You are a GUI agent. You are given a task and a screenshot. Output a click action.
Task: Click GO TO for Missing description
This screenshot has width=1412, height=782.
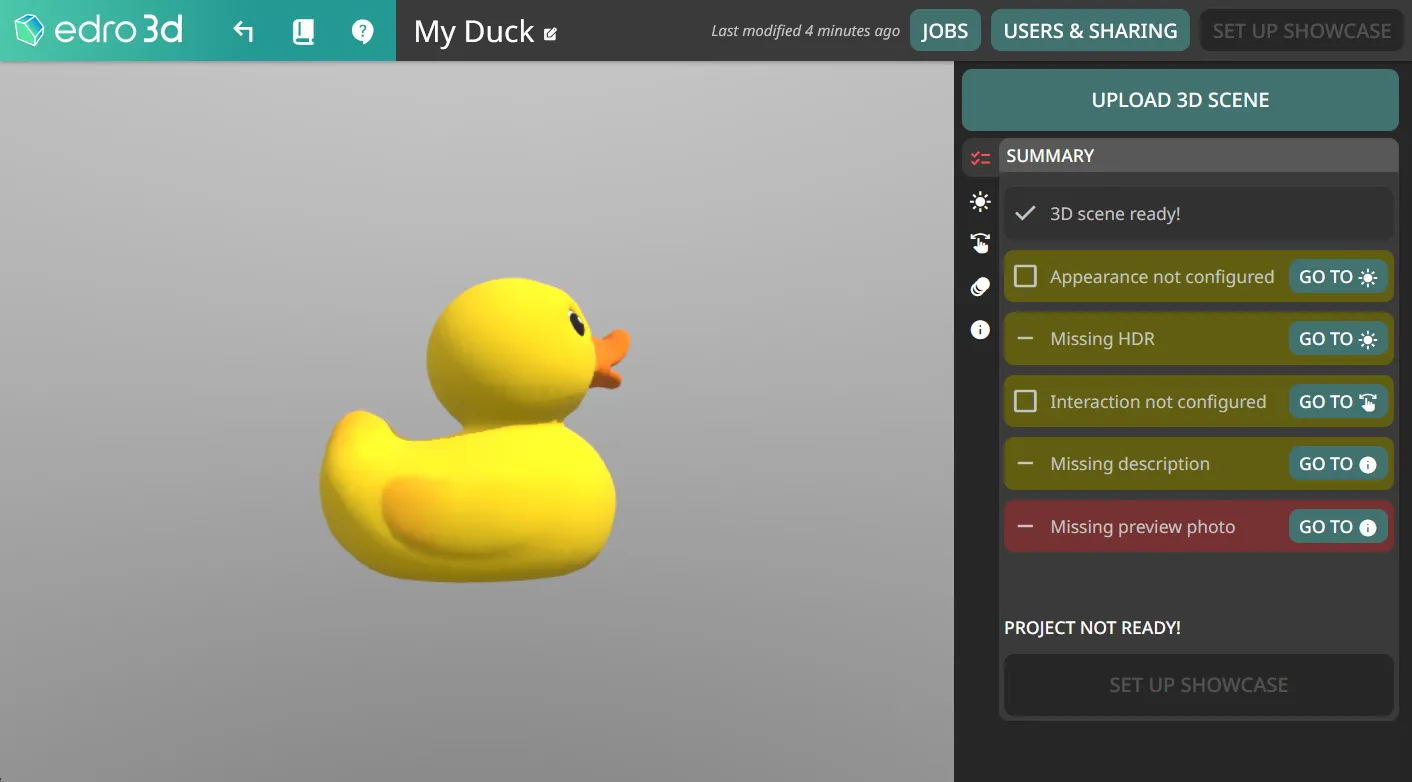pyautogui.click(x=1338, y=464)
